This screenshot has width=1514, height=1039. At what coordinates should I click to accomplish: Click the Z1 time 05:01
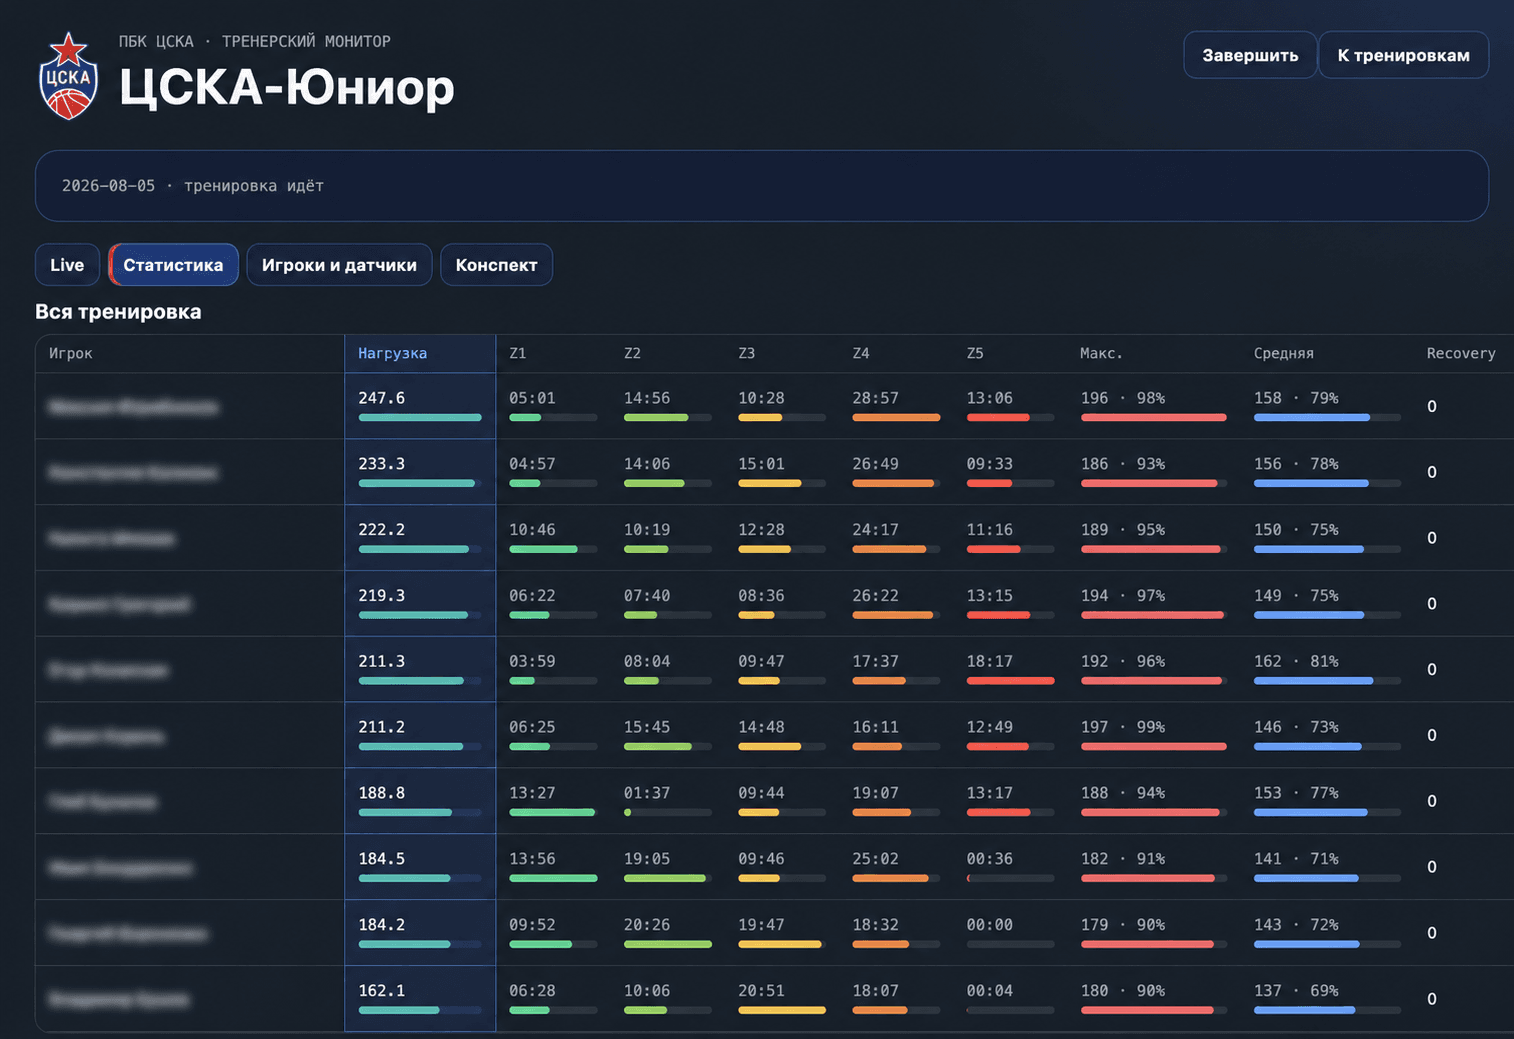click(532, 398)
